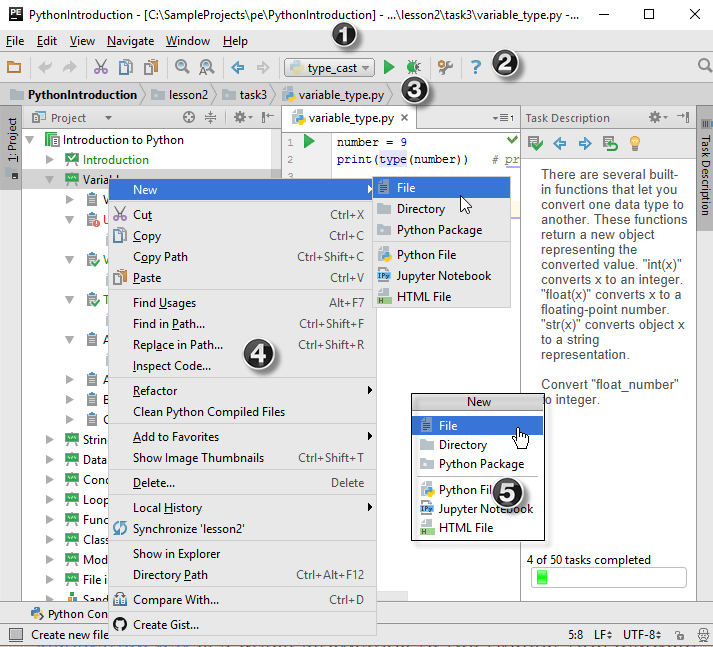
Task: Change UTF-8 file encoding in status bar
Action: click(642, 635)
